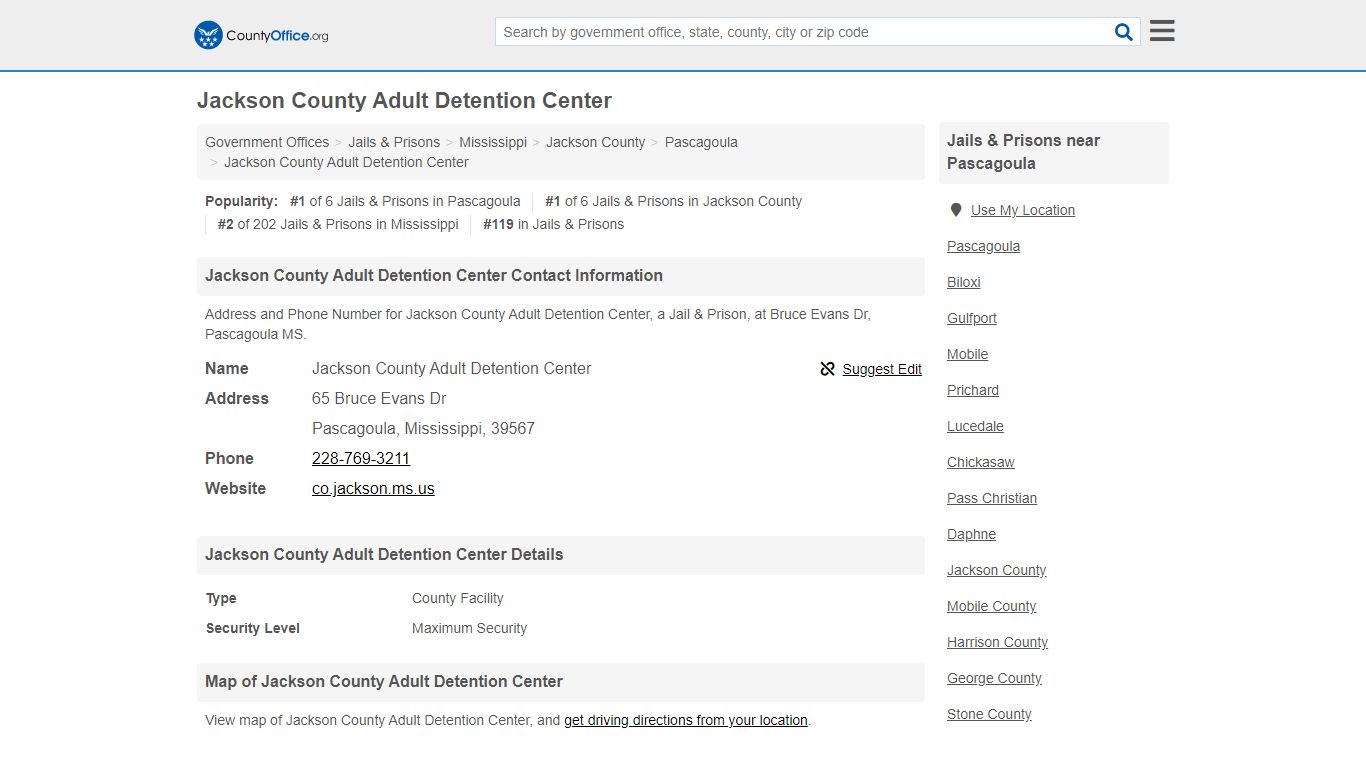Viewport: 1366px width, 768px height.
Task: Open Mobile County sidebar link
Action: 992,606
